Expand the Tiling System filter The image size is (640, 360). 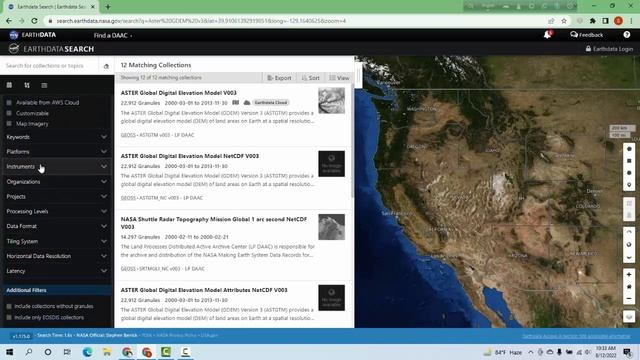pyautogui.click(x=57, y=241)
